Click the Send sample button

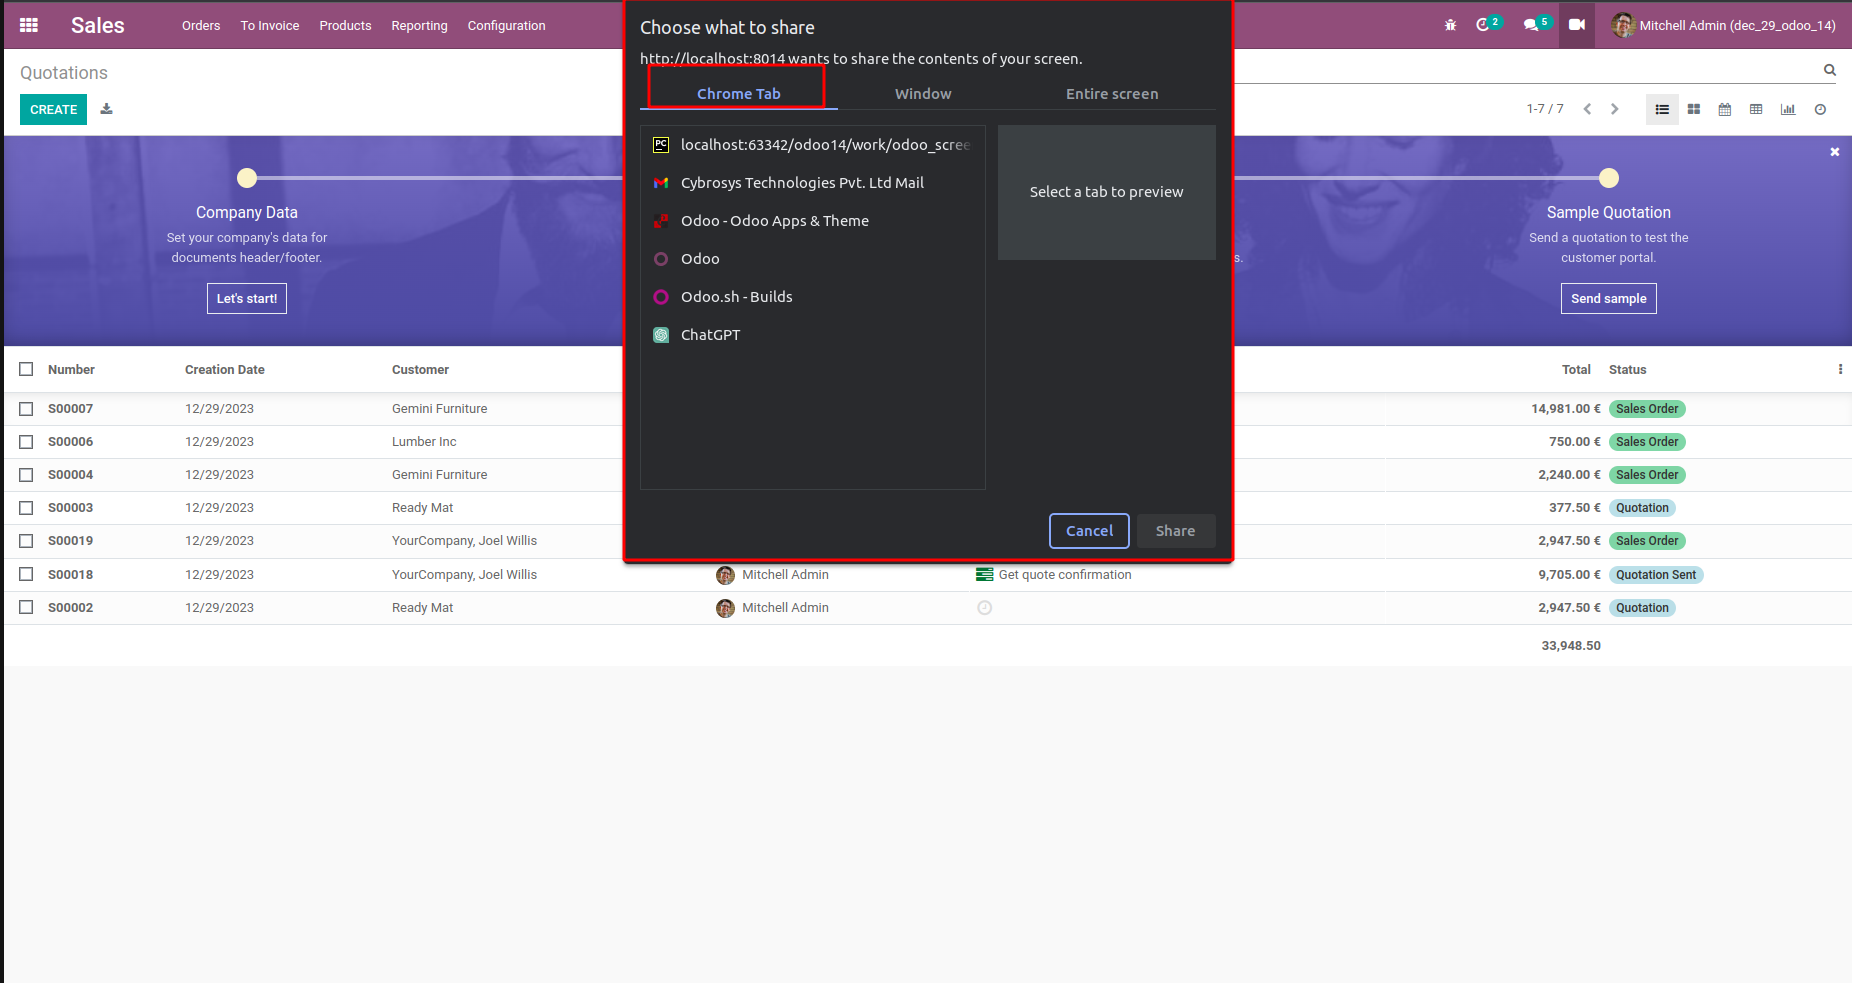(1609, 299)
